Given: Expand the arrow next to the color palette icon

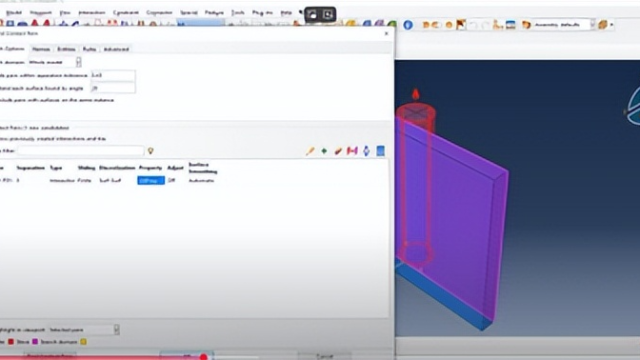Looking at the screenshot, I should (611, 25).
